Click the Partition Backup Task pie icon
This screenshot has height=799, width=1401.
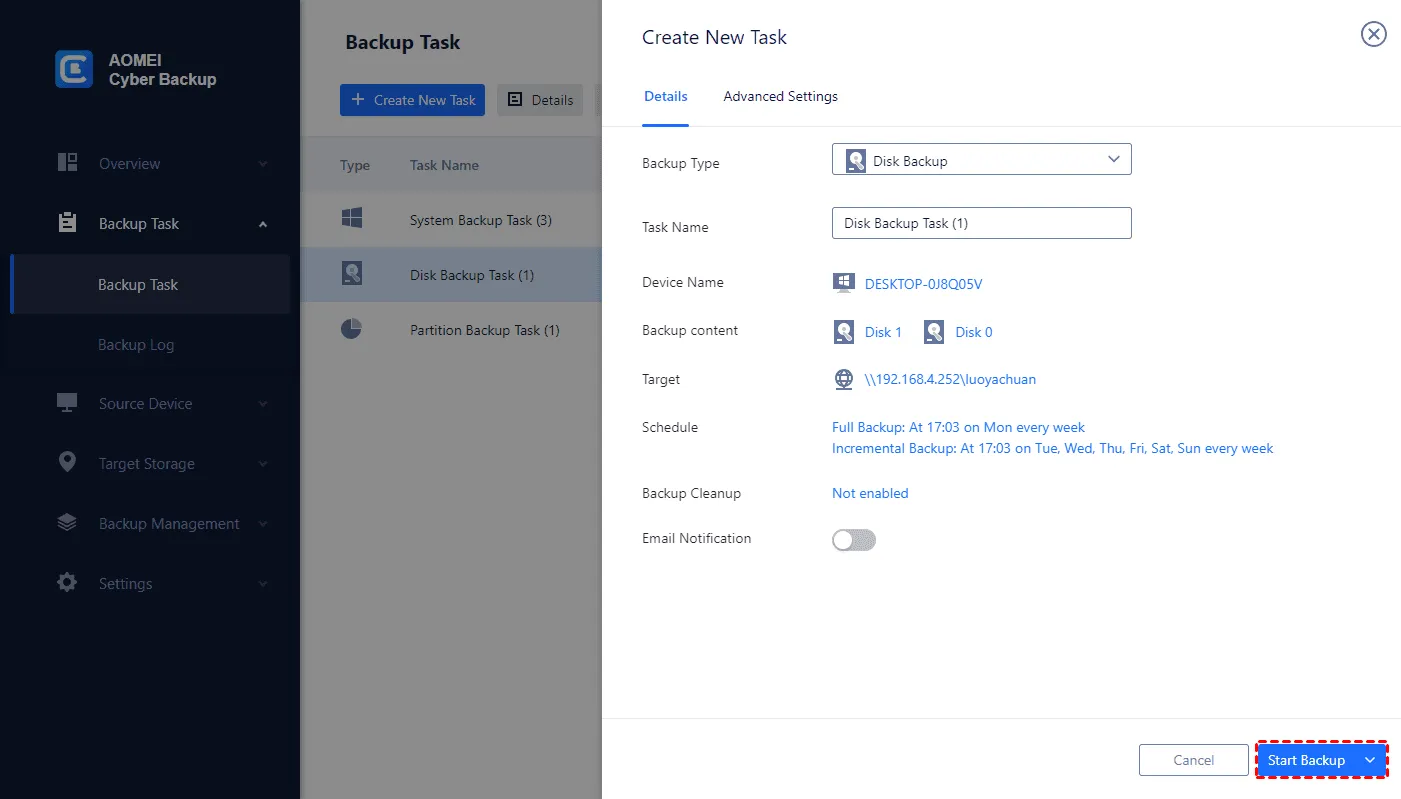(351, 329)
